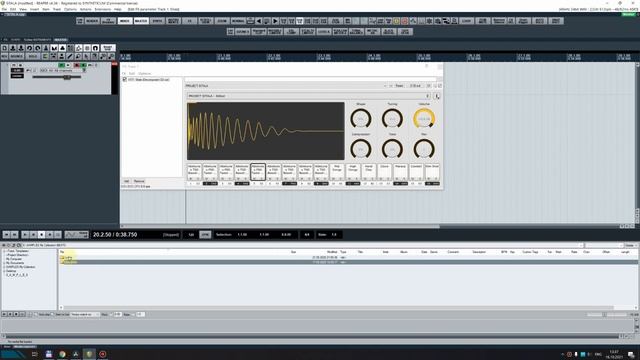Select the High Conga pad
This screenshot has width=640, height=360.
[x=353, y=171]
